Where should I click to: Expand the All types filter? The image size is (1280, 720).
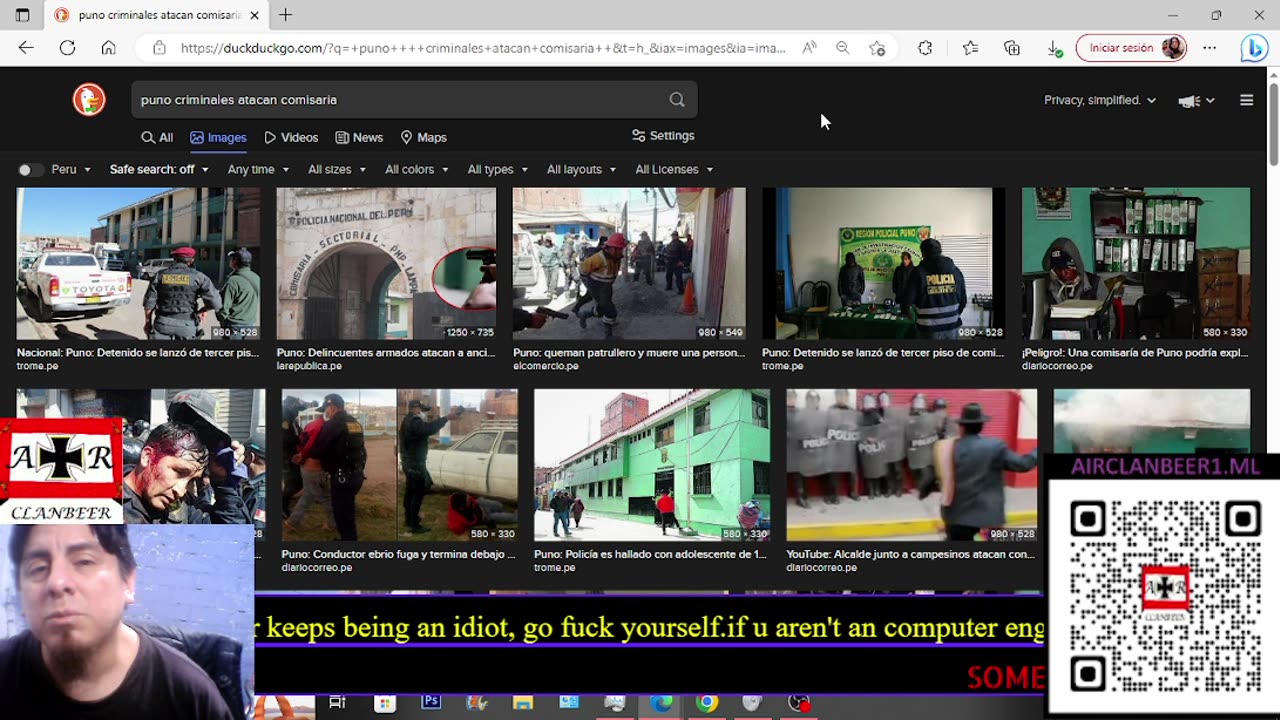[497, 170]
